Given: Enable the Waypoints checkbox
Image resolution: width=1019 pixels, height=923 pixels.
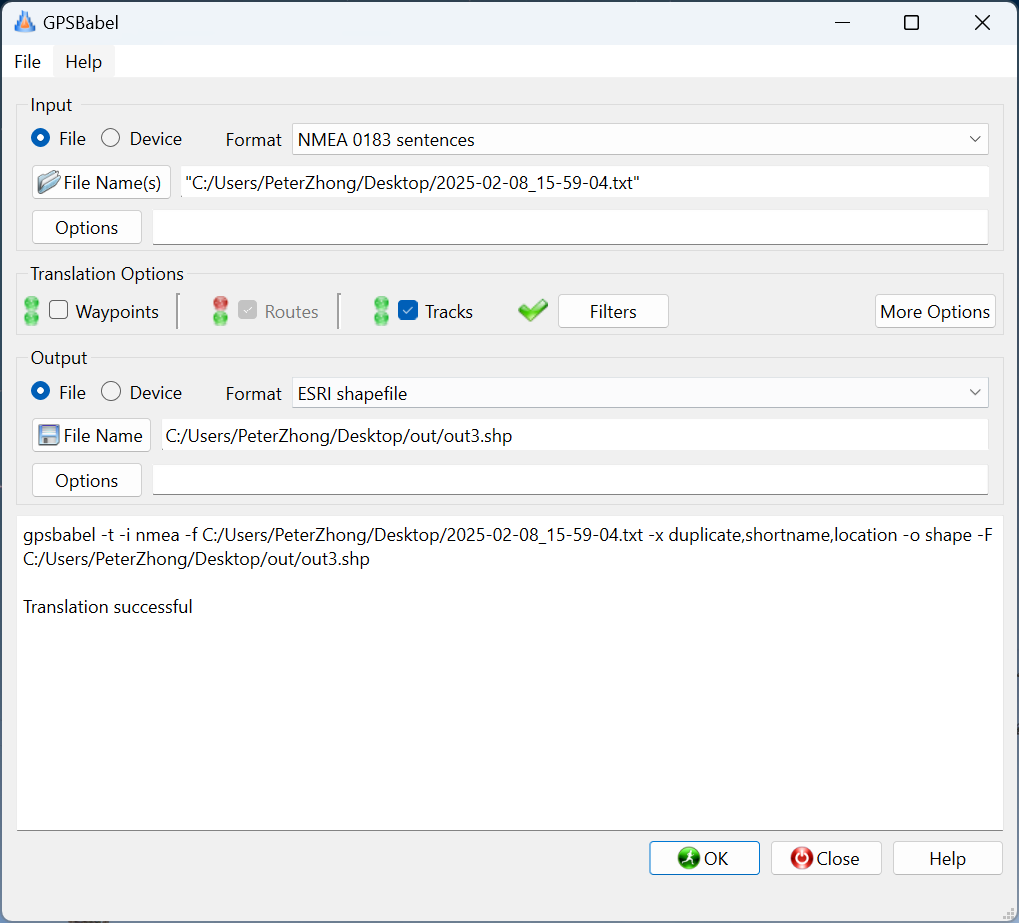Looking at the screenshot, I should click(x=58, y=310).
